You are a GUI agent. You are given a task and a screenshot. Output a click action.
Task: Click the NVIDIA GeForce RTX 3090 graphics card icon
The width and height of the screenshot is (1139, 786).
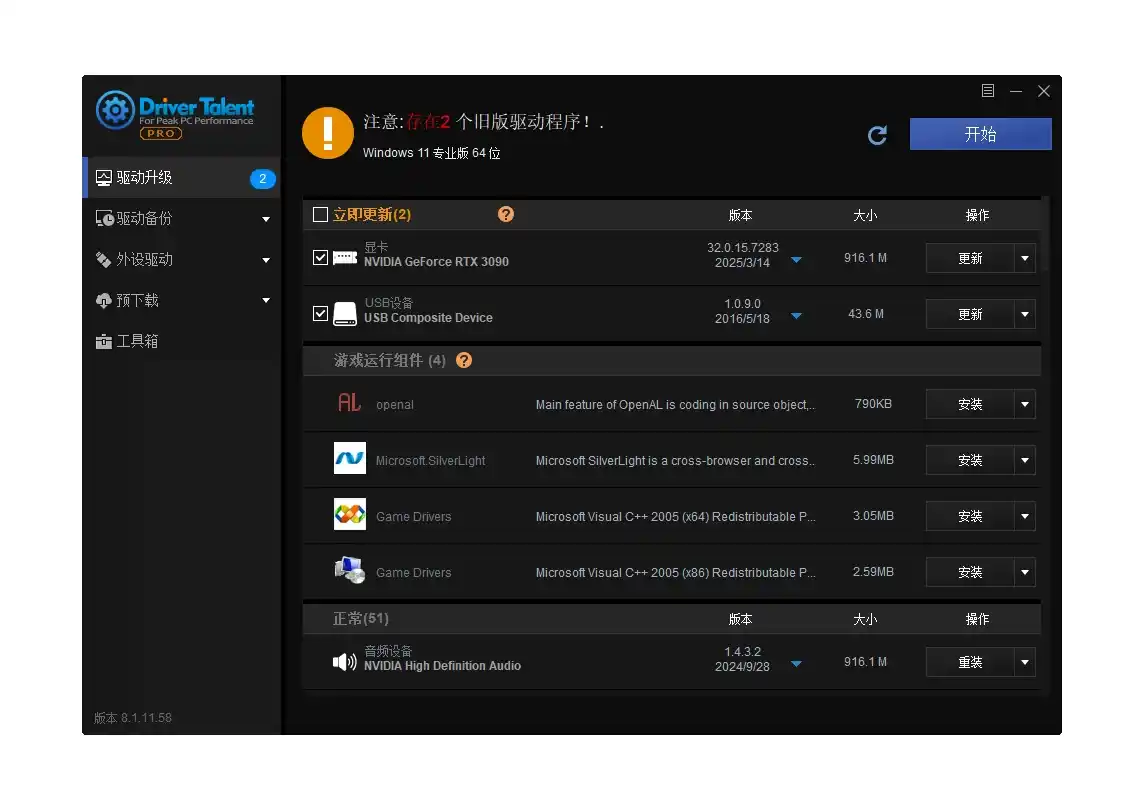[x=345, y=258]
